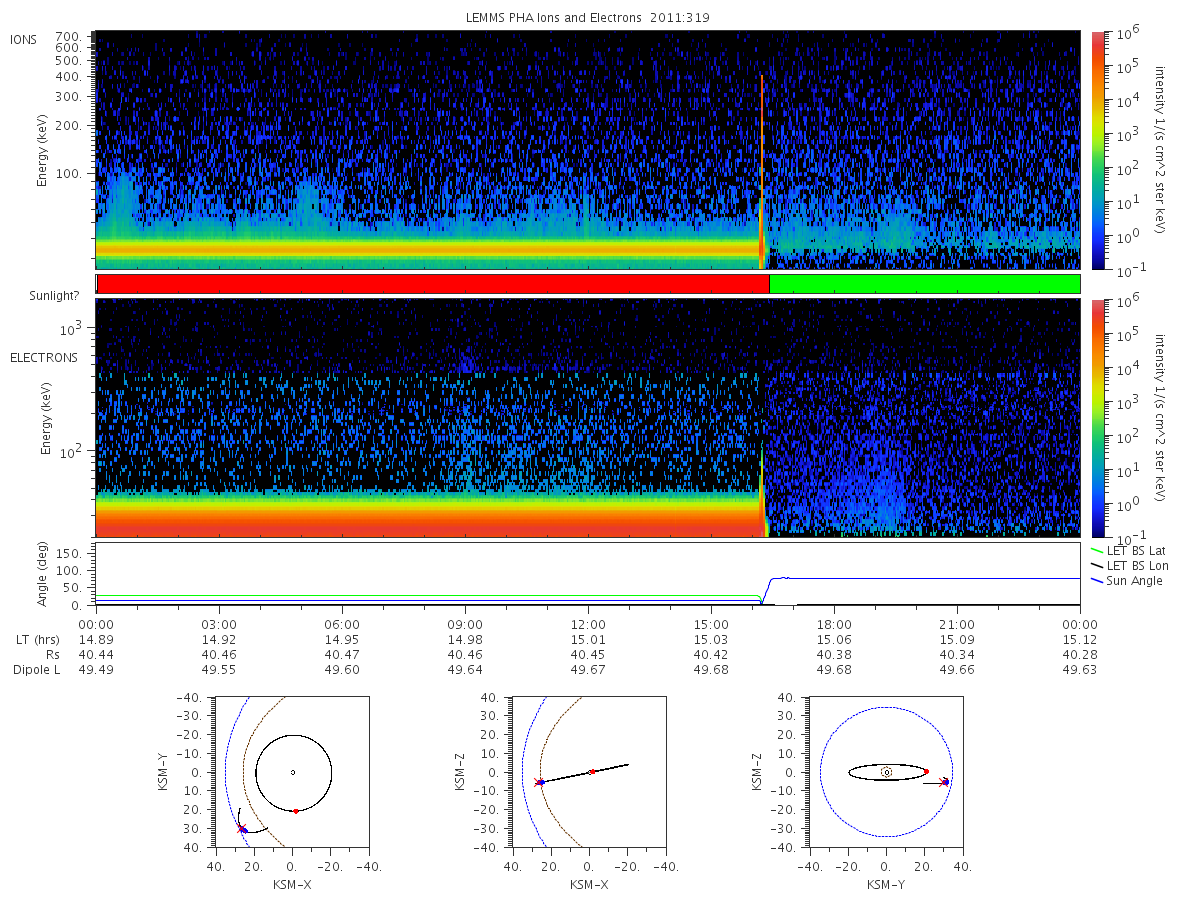Image resolution: width=1200 pixels, height=900 pixels.
Task: Click the 15:00 time tick label
Action: pyautogui.click(x=711, y=624)
